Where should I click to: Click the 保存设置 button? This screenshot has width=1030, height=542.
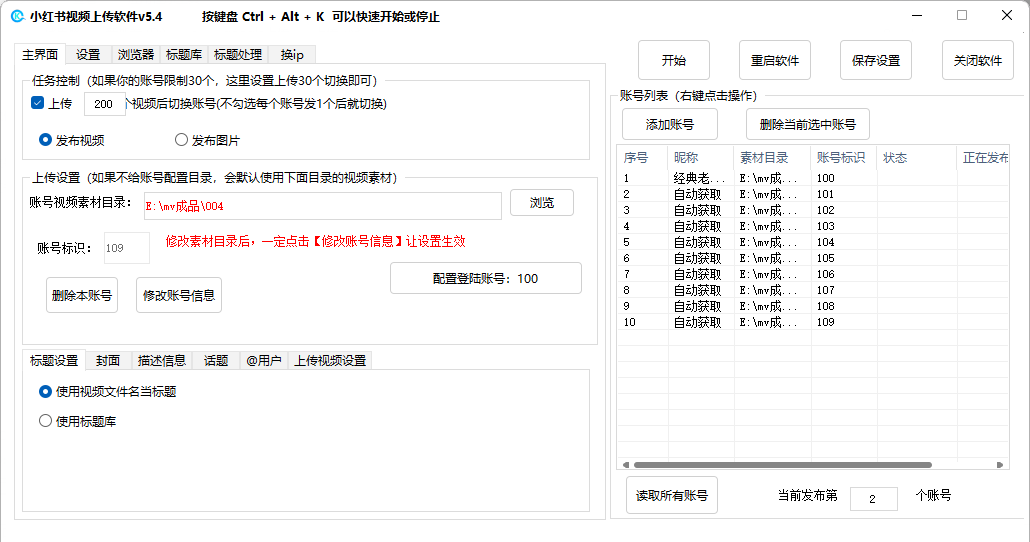(875, 61)
